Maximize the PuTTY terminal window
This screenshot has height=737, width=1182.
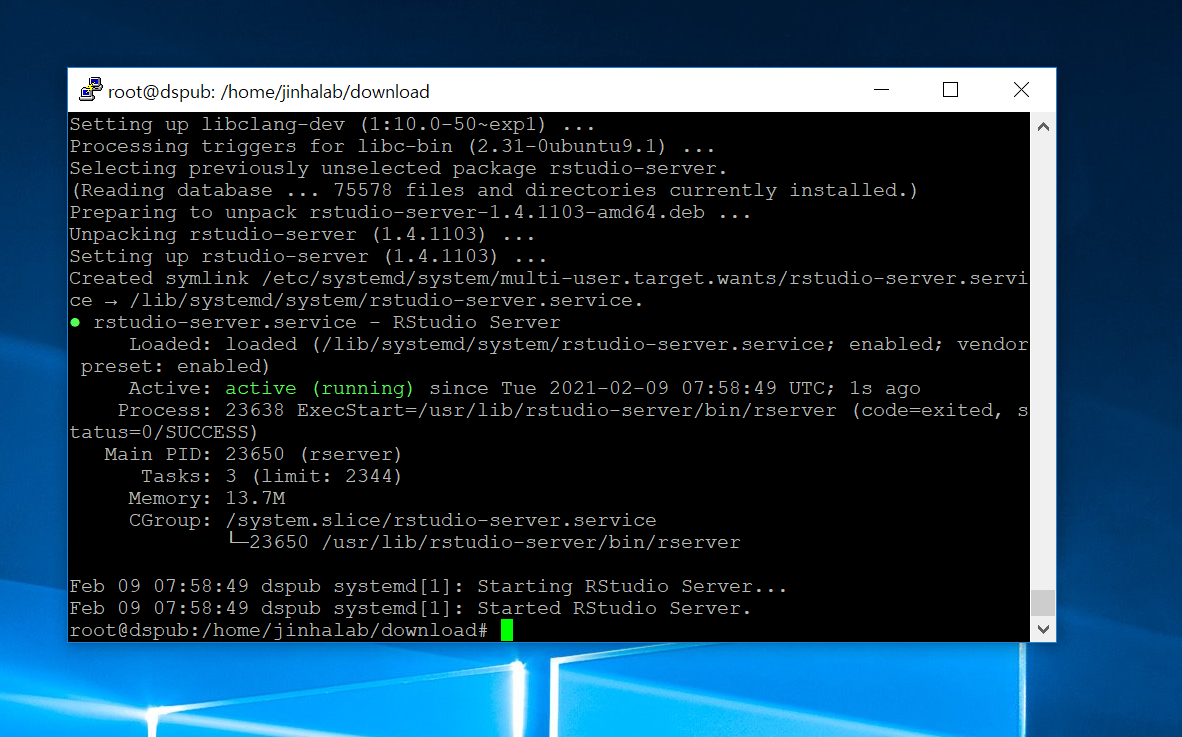coord(951,90)
